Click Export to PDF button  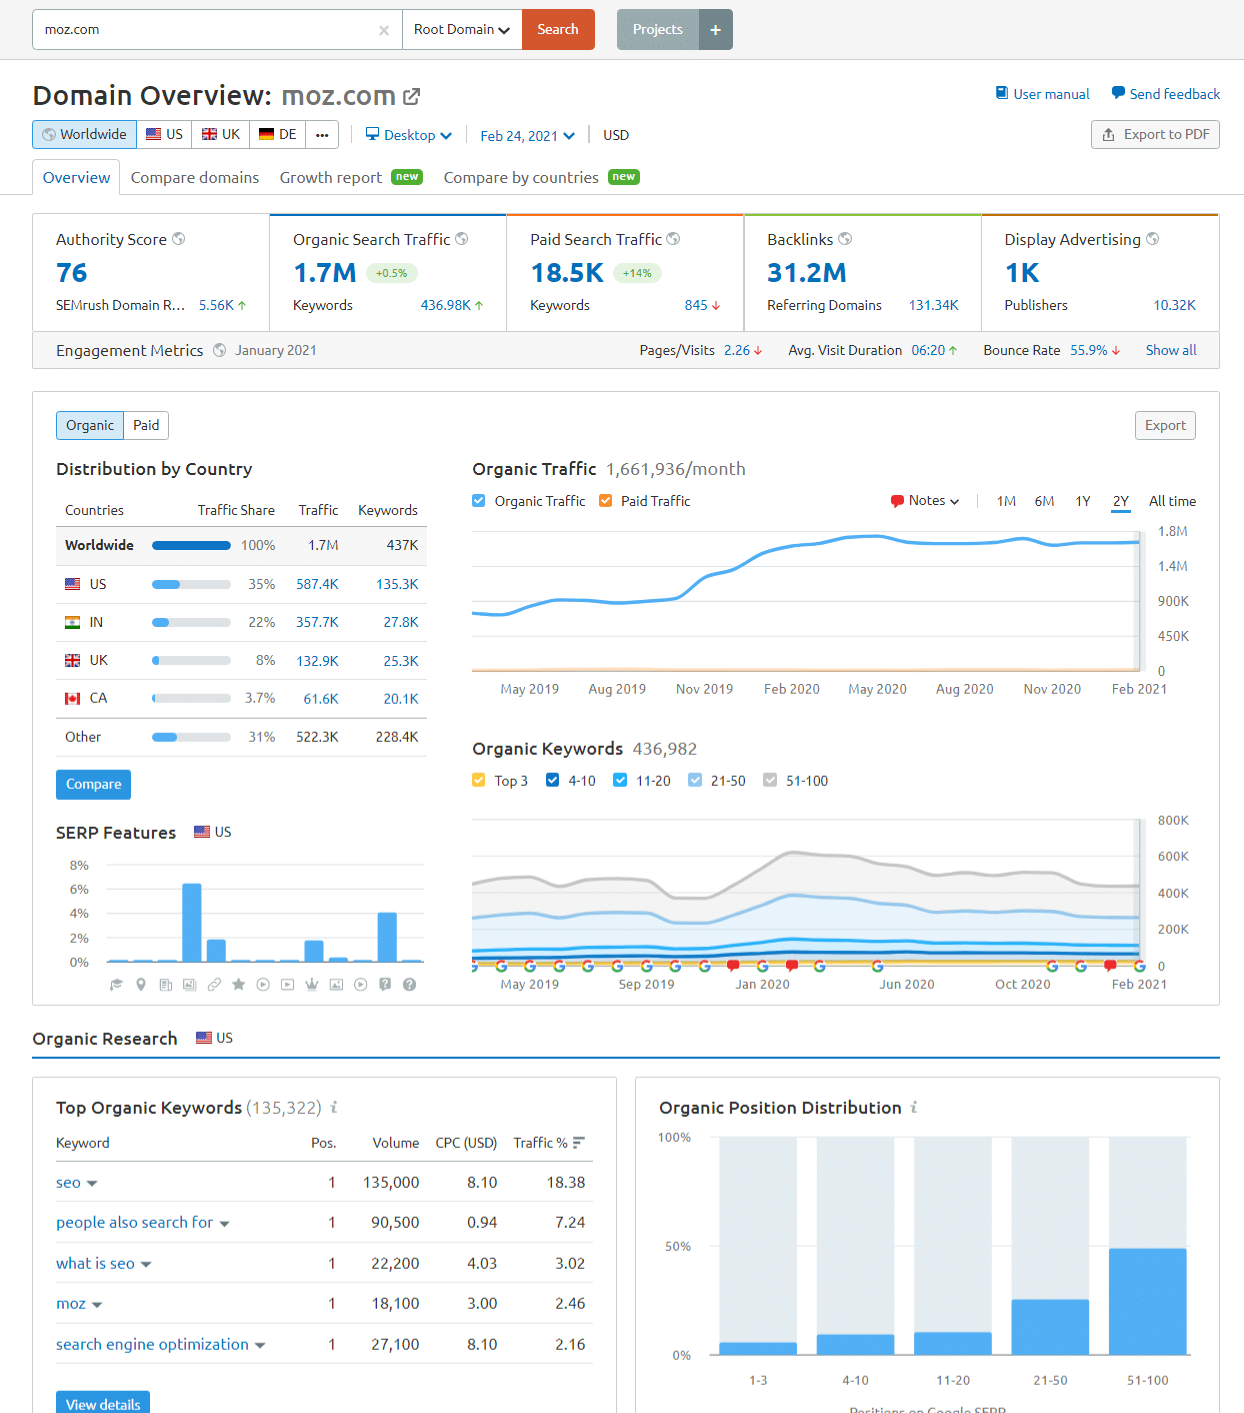coord(1155,134)
